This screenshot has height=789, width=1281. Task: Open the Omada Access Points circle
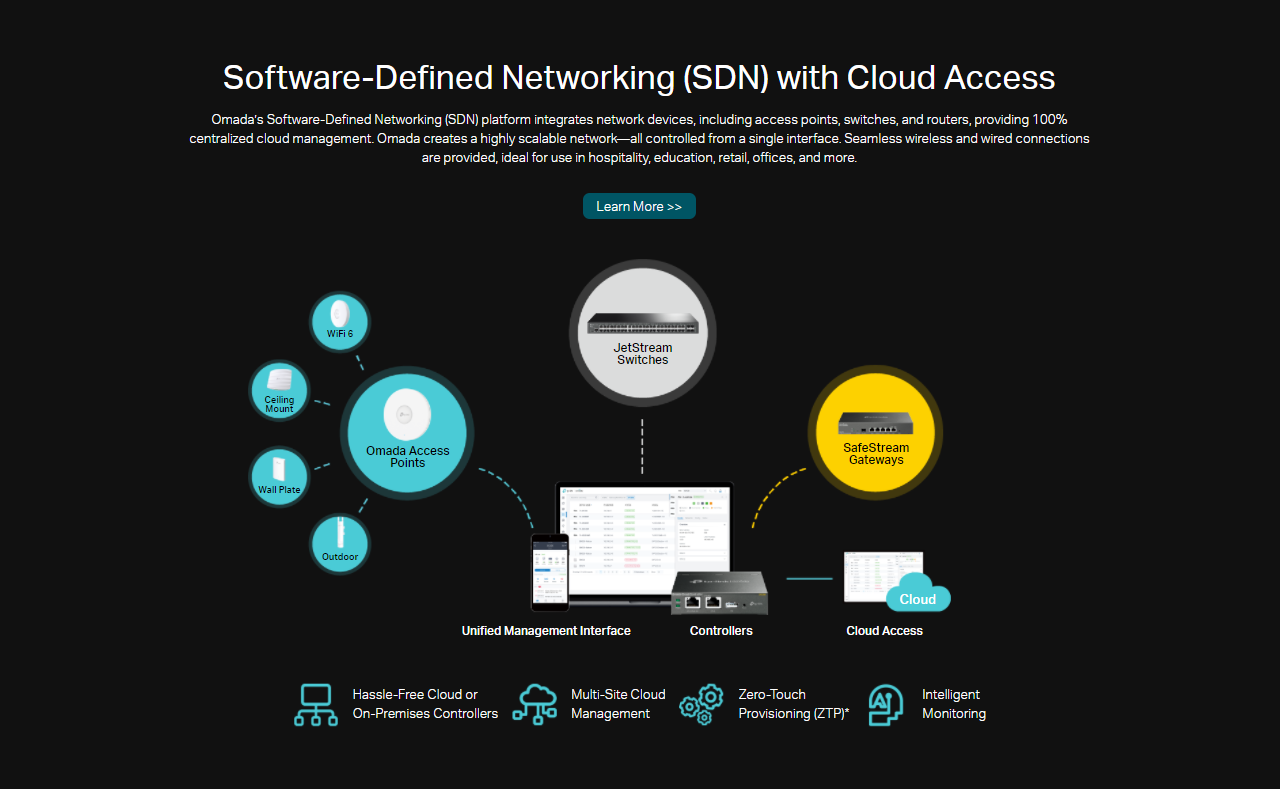(x=407, y=432)
